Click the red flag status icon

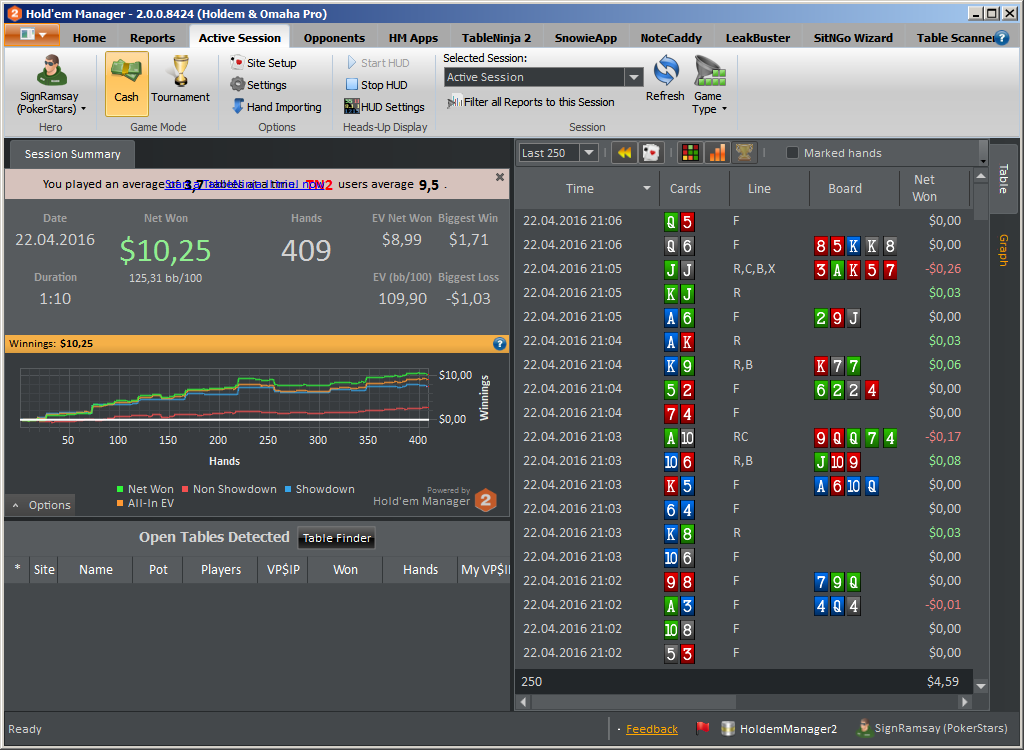click(702, 728)
